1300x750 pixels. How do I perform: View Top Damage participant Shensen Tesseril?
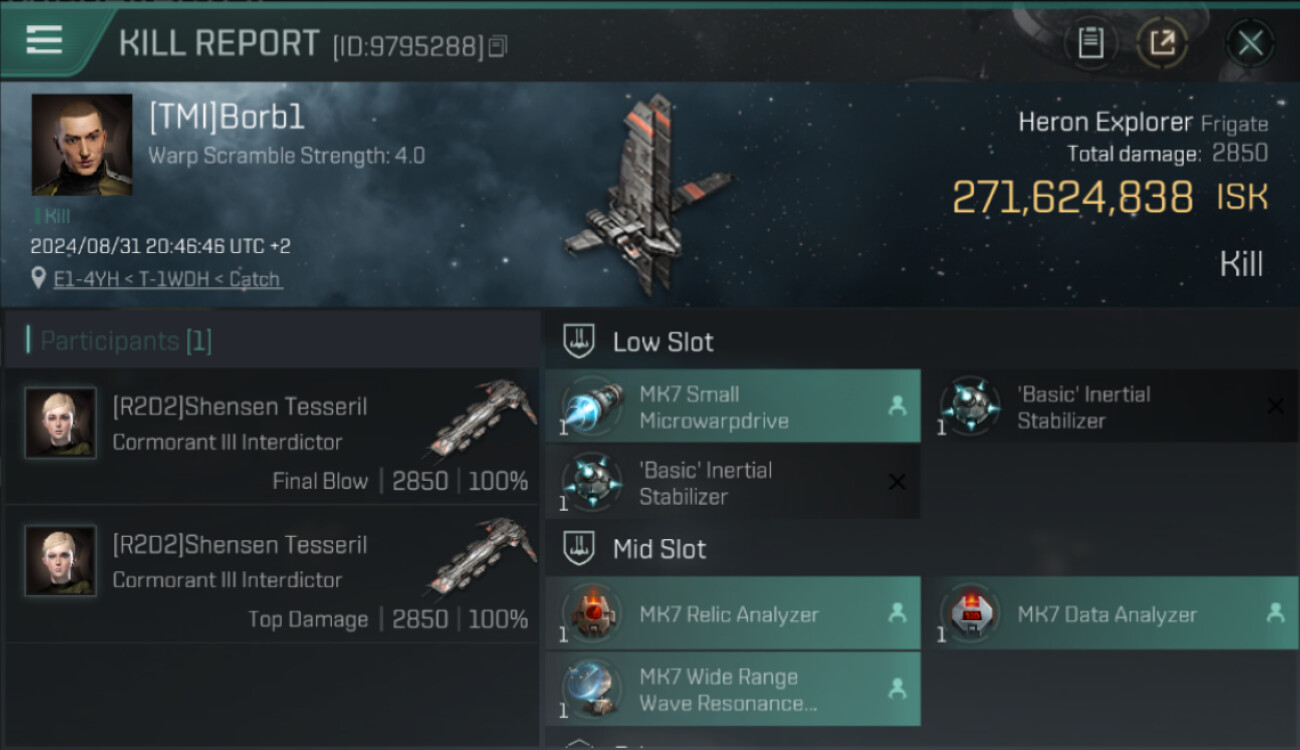point(272,574)
